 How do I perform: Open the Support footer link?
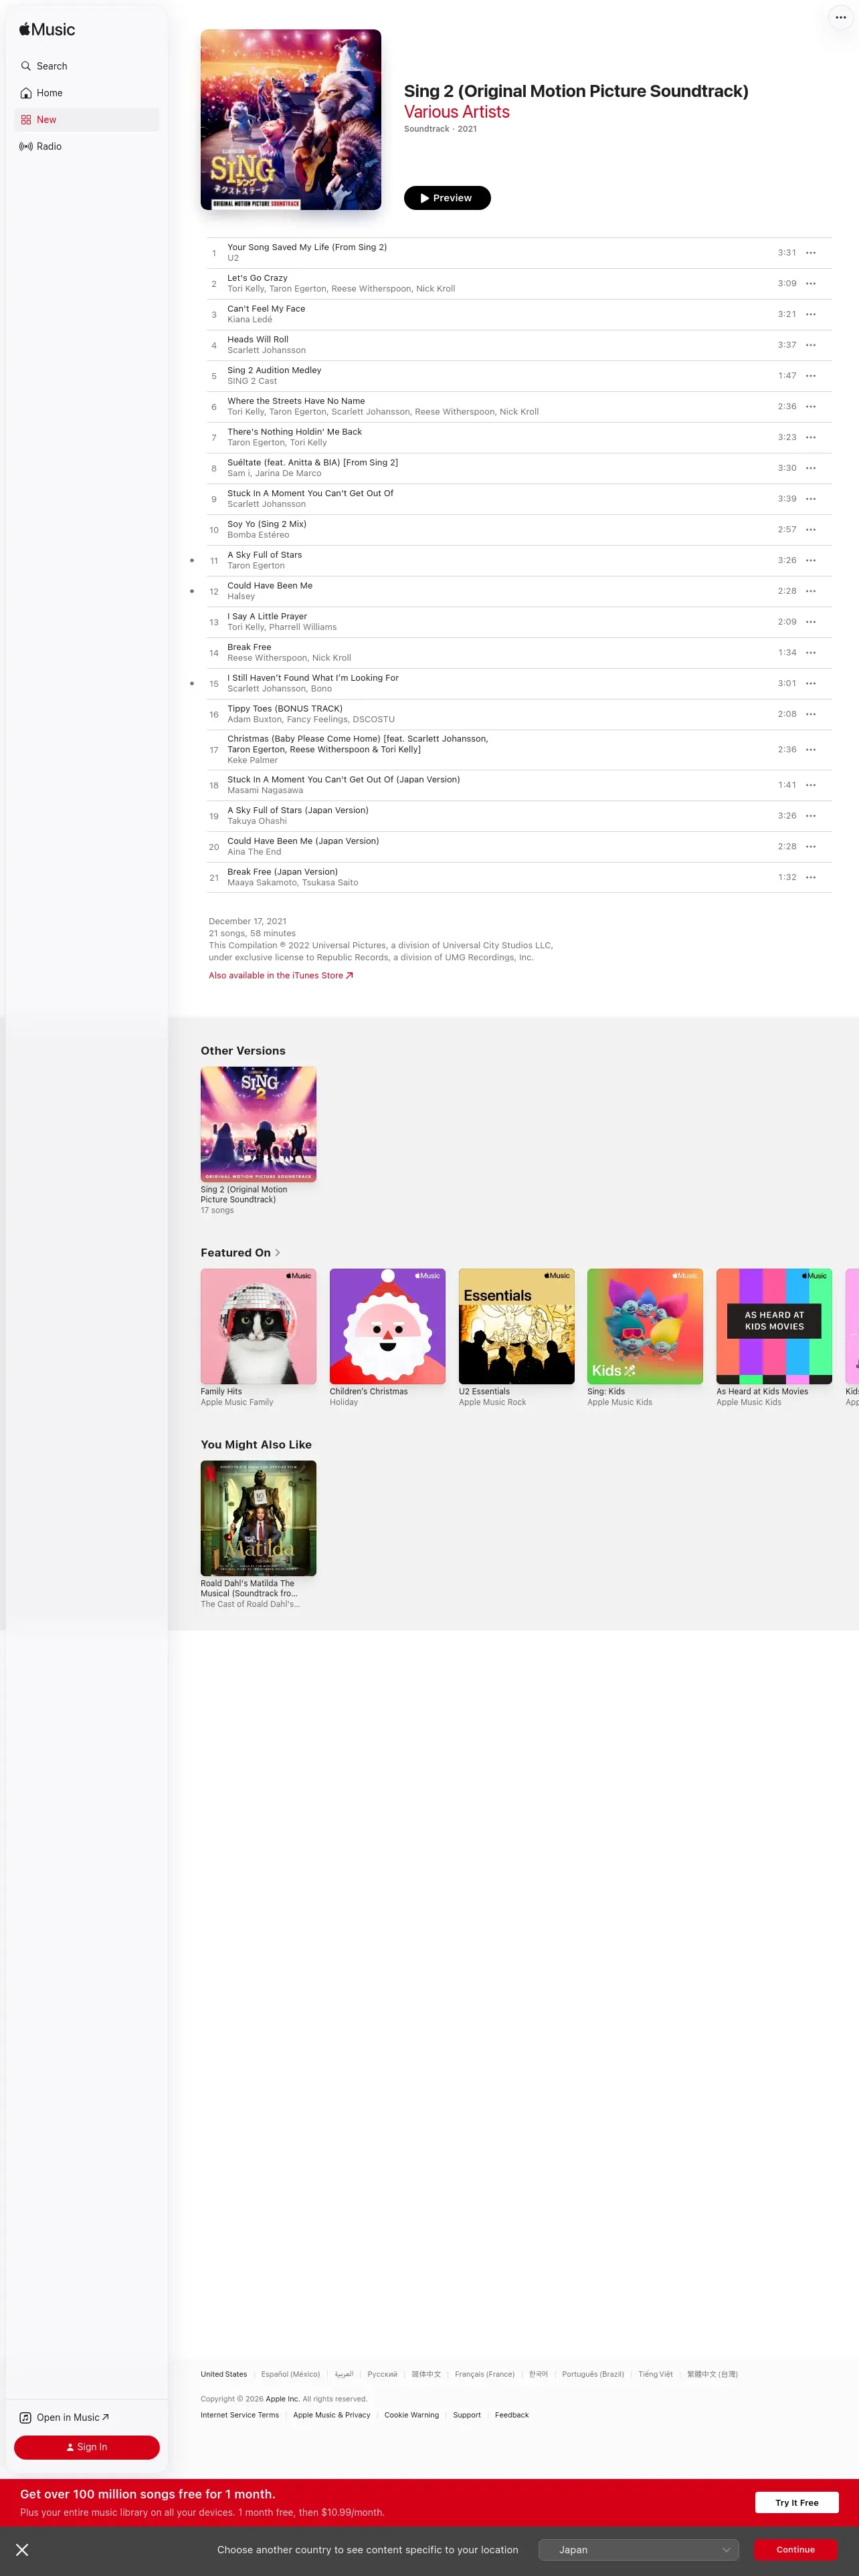(467, 2415)
